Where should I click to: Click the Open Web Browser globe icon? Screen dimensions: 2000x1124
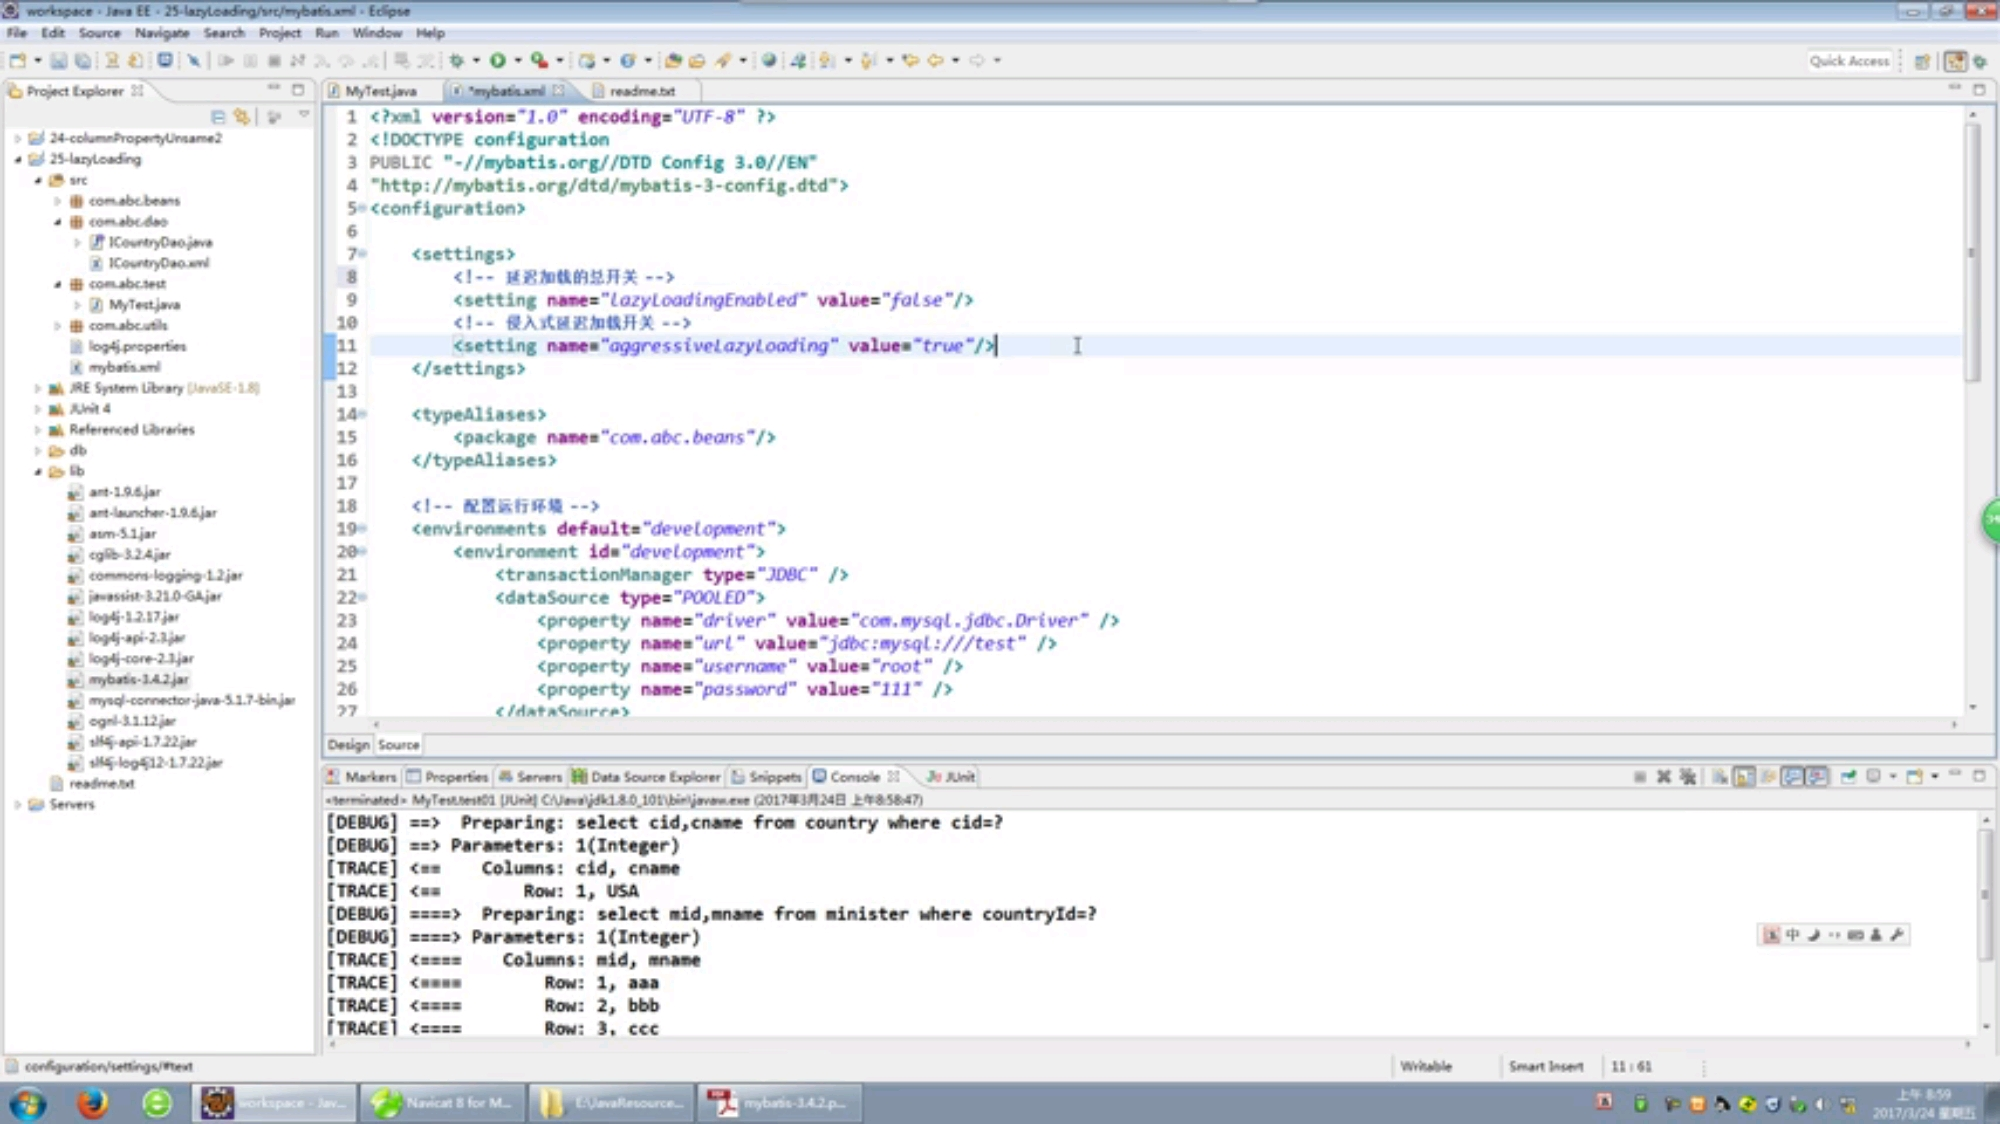(768, 61)
